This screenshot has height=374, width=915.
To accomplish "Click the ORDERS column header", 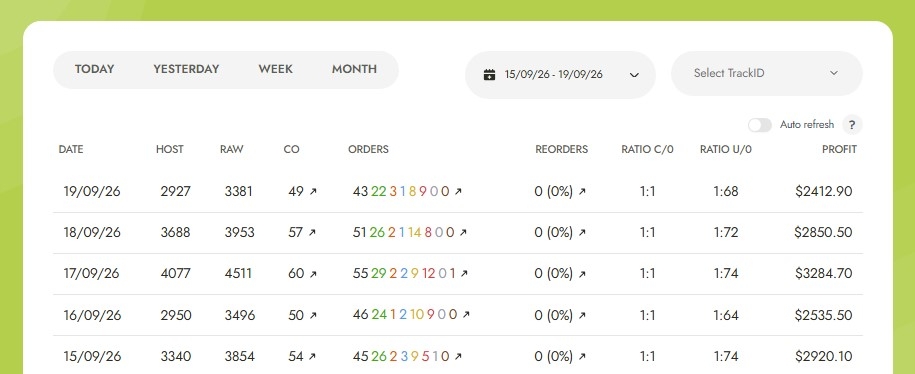I will (x=368, y=149).
